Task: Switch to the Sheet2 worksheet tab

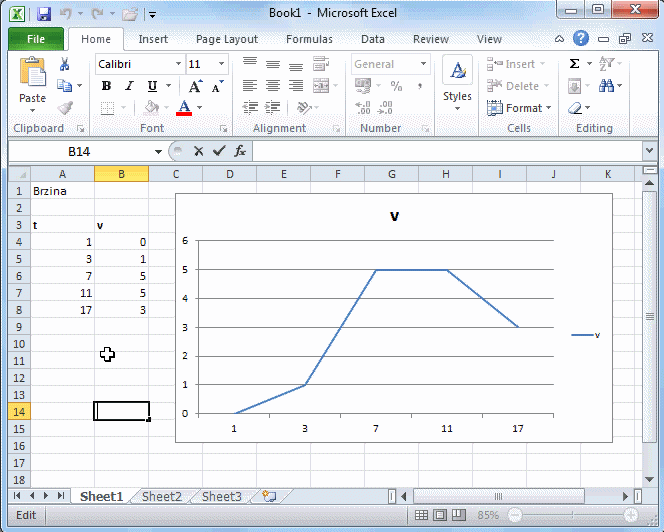Action: [x=162, y=496]
